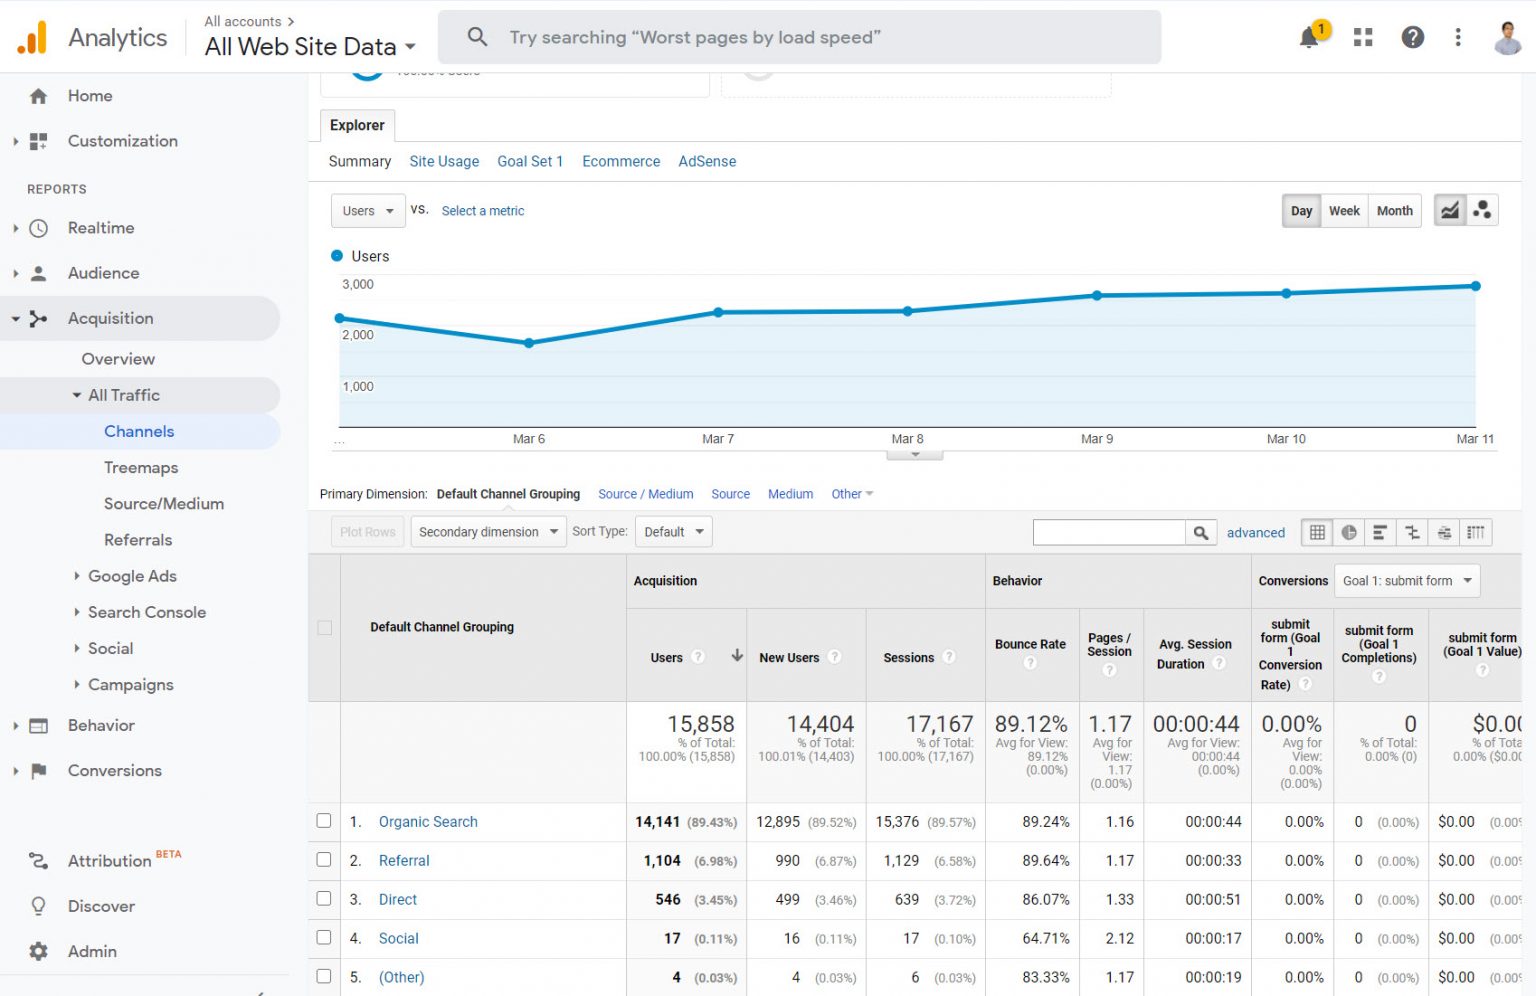Select the comparison view icon
The image size is (1536, 996).
(x=1412, y=532)
